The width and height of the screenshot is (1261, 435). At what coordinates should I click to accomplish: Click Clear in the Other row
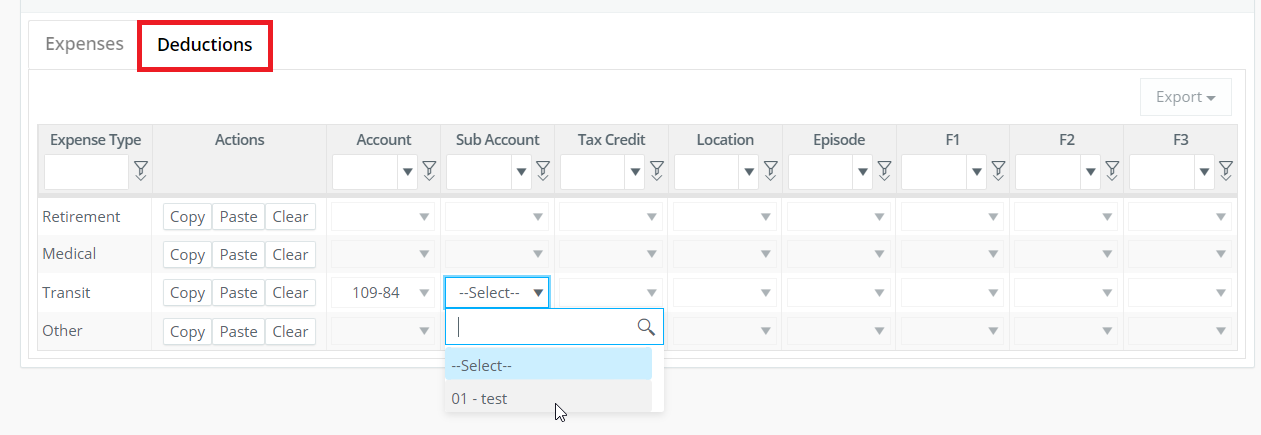pyautogui.click(x=290, y=331)
